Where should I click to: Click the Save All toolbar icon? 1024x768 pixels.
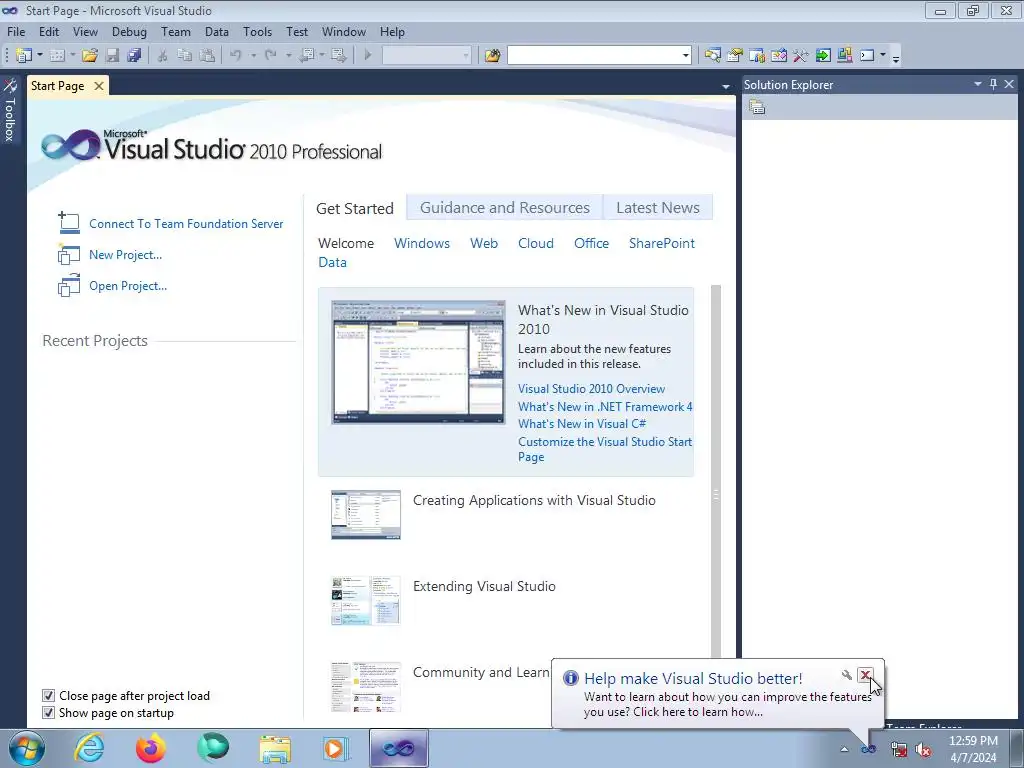pos(135,56)
